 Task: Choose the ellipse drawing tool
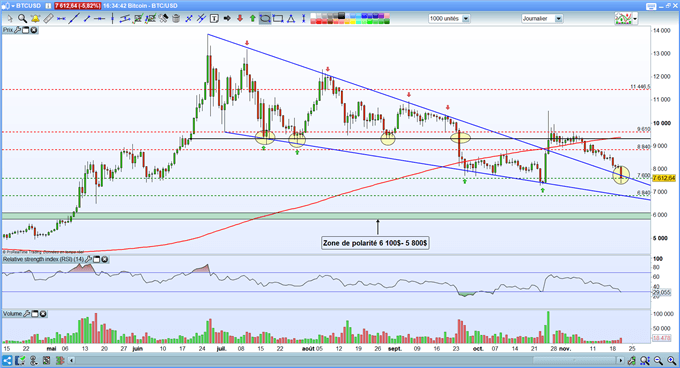coord(265,19)
